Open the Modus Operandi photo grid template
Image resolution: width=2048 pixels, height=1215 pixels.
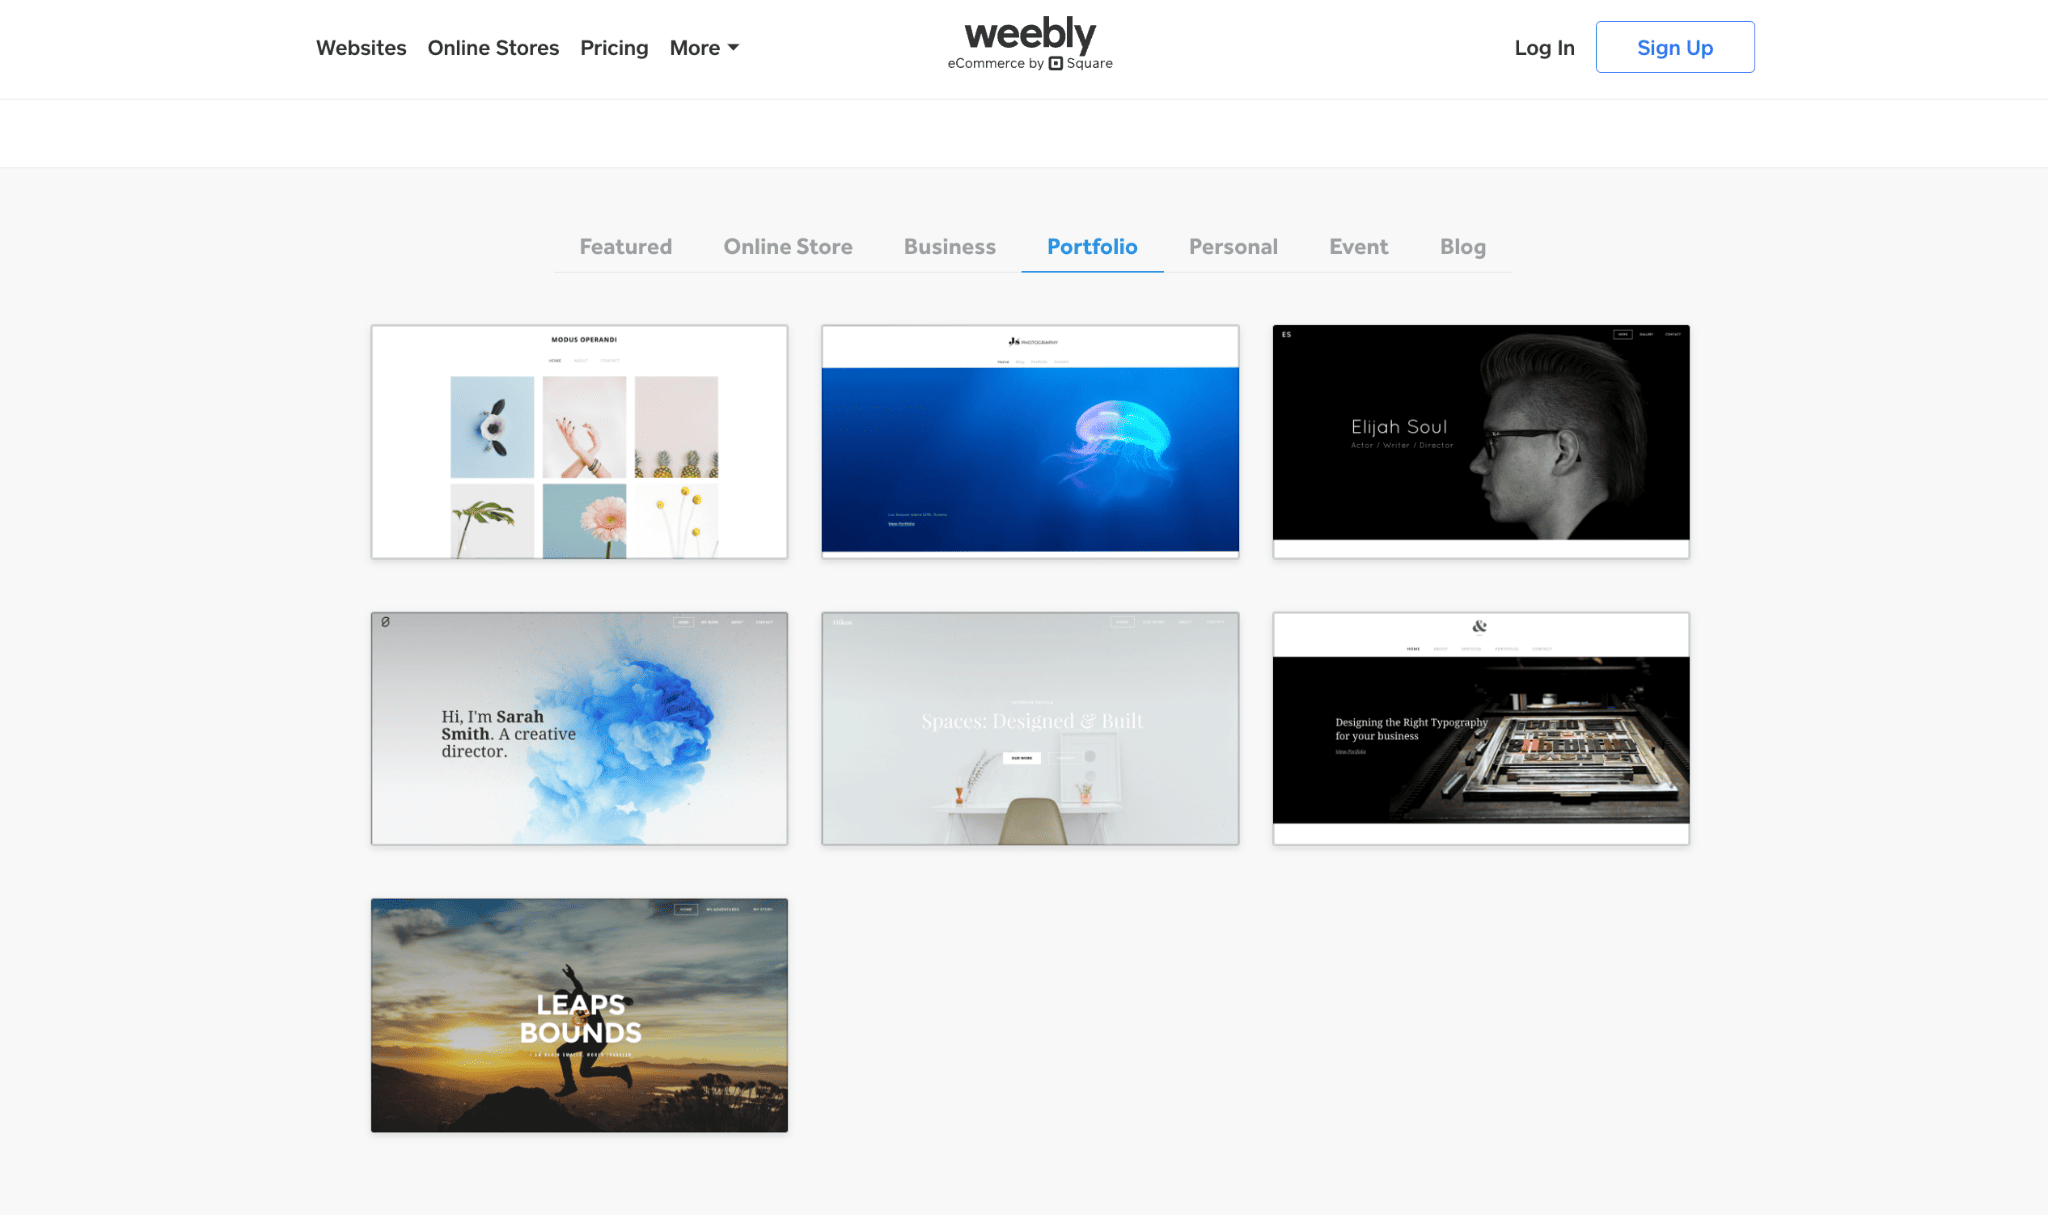(579, 440)
